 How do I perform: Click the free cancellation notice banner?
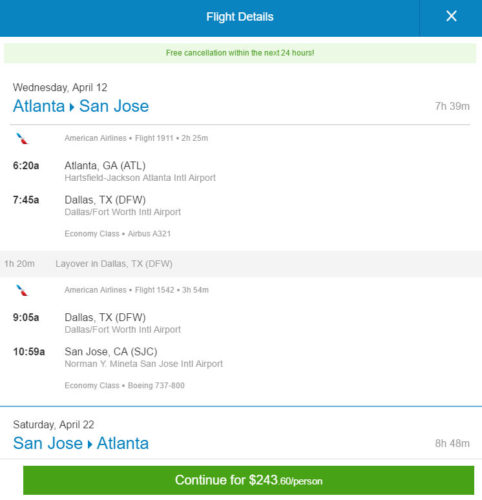[240, 53]
